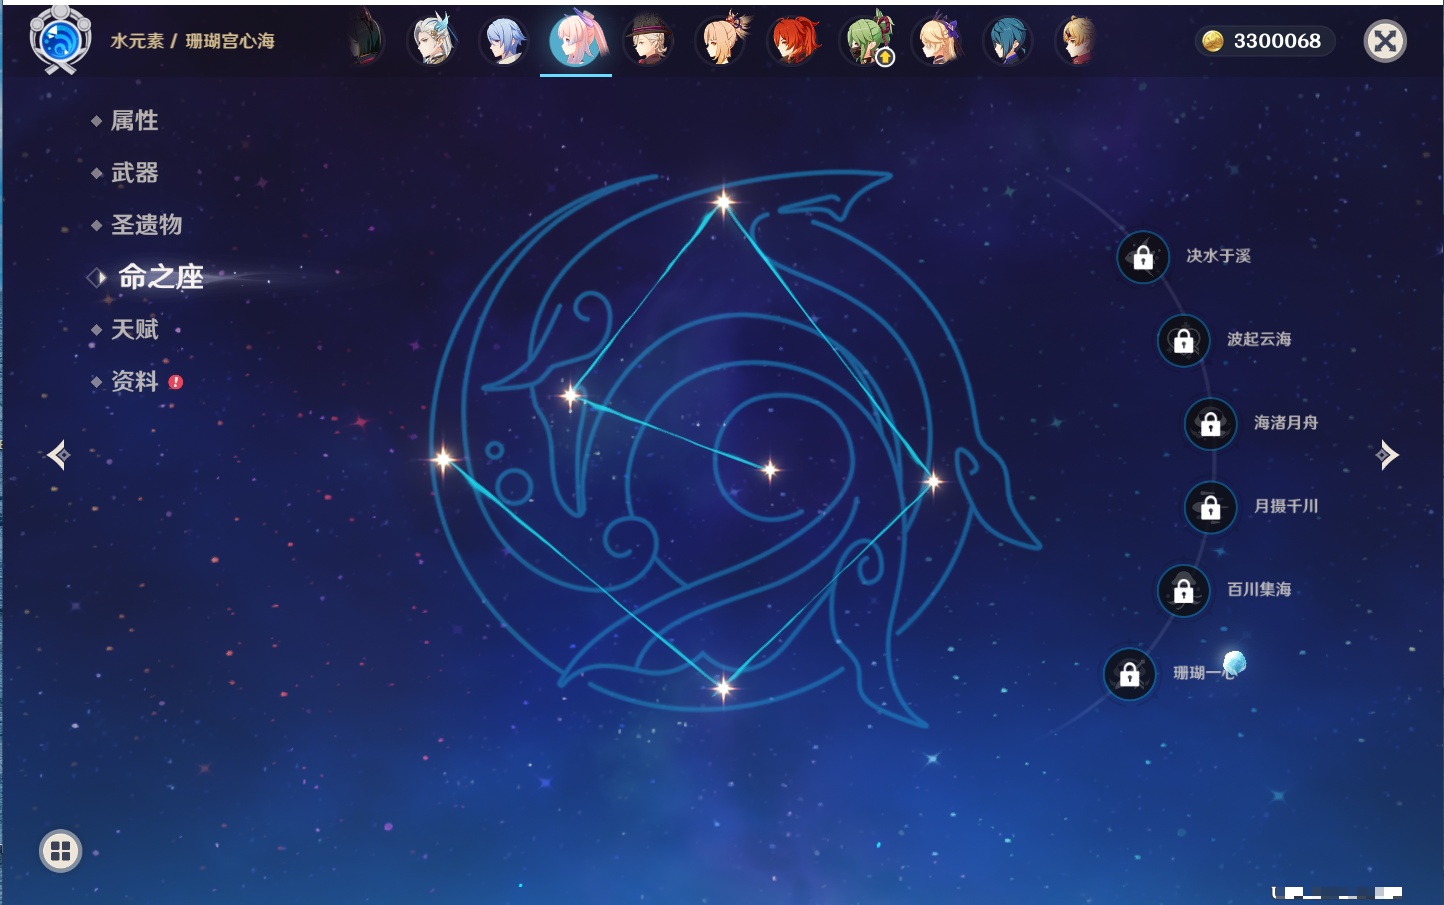This screenshot has height=905, width=1444.
Task: Click the top star of the constellation
Action: (x=723, y=202)
